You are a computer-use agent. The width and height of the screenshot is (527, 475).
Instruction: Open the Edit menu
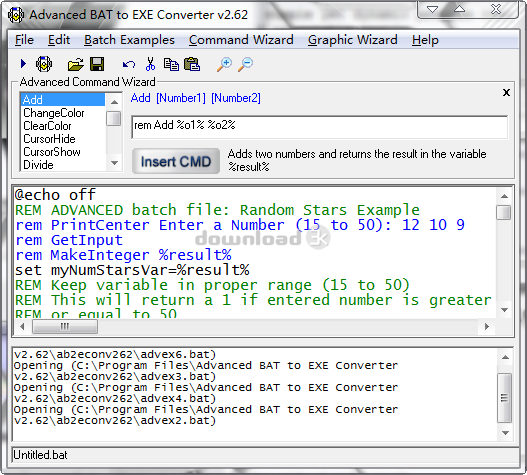pyautogui.click(x=59, y=40)
